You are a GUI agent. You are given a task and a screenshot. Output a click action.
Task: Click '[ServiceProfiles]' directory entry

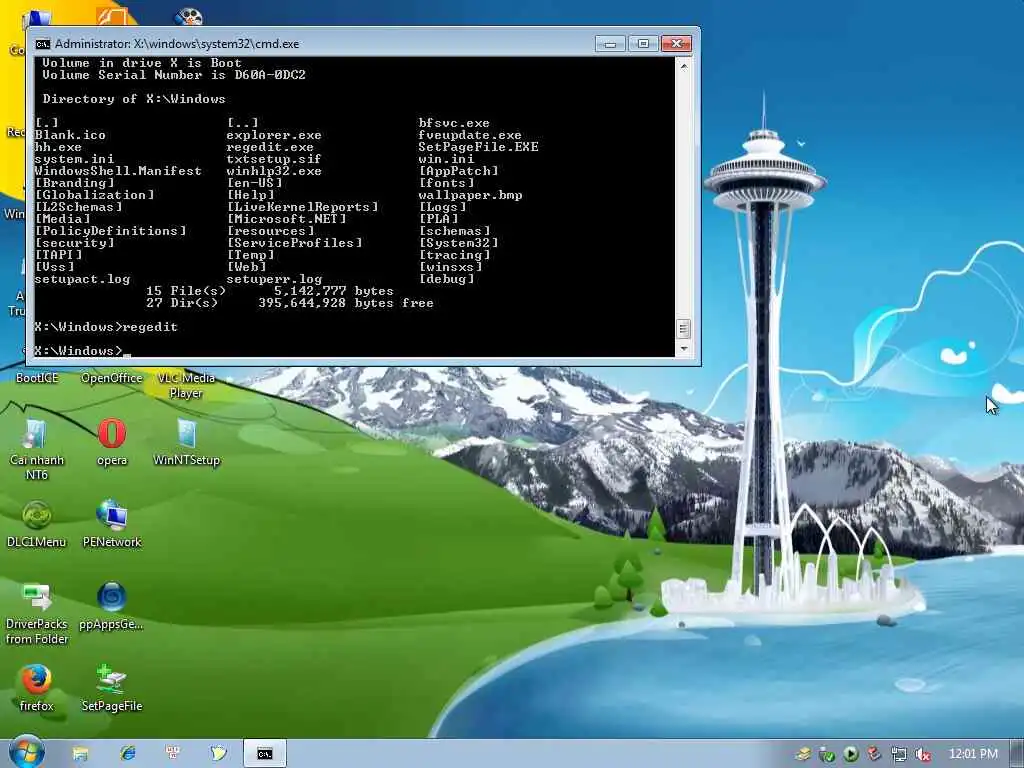[294, 243]
